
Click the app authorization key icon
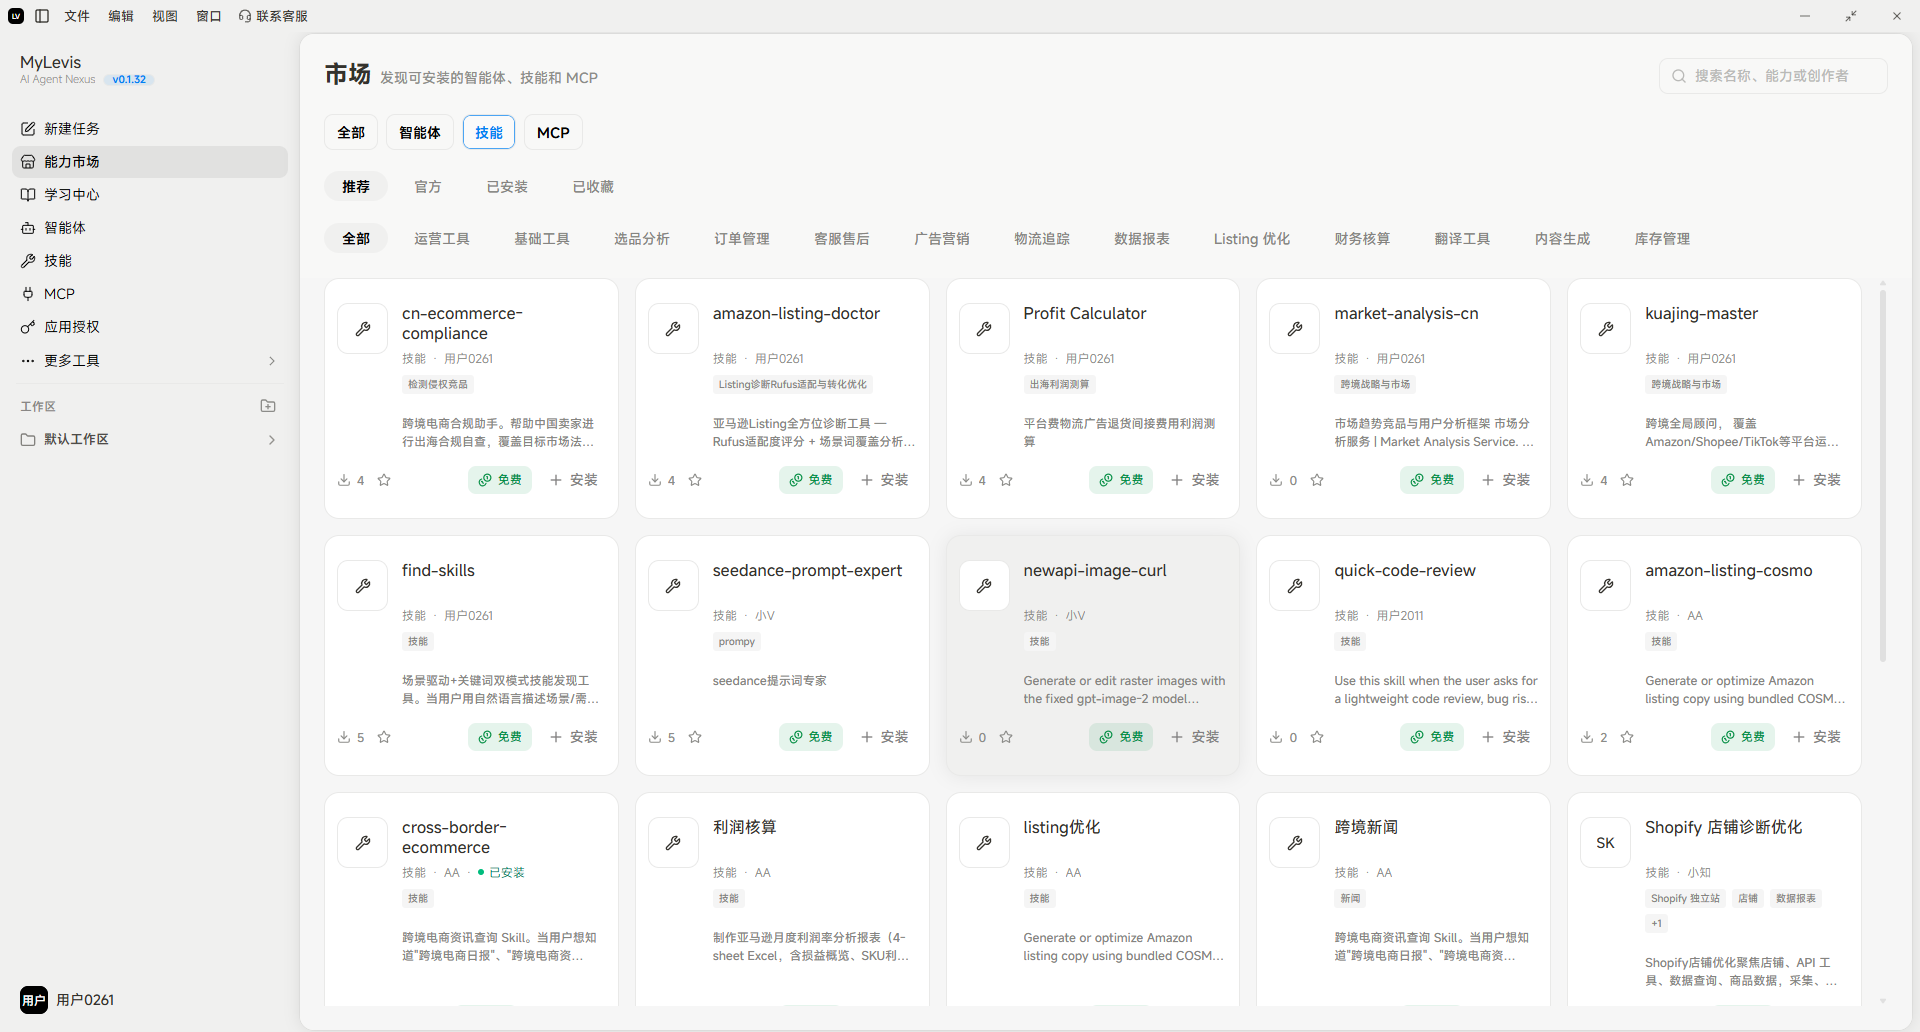tap(28, 327)
